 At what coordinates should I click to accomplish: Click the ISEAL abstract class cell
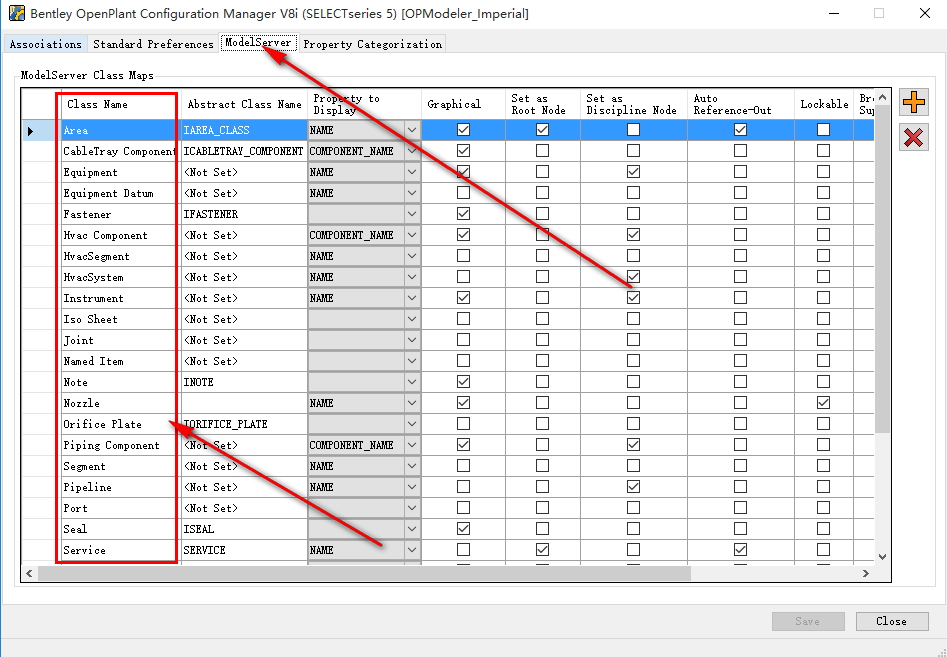244,529
